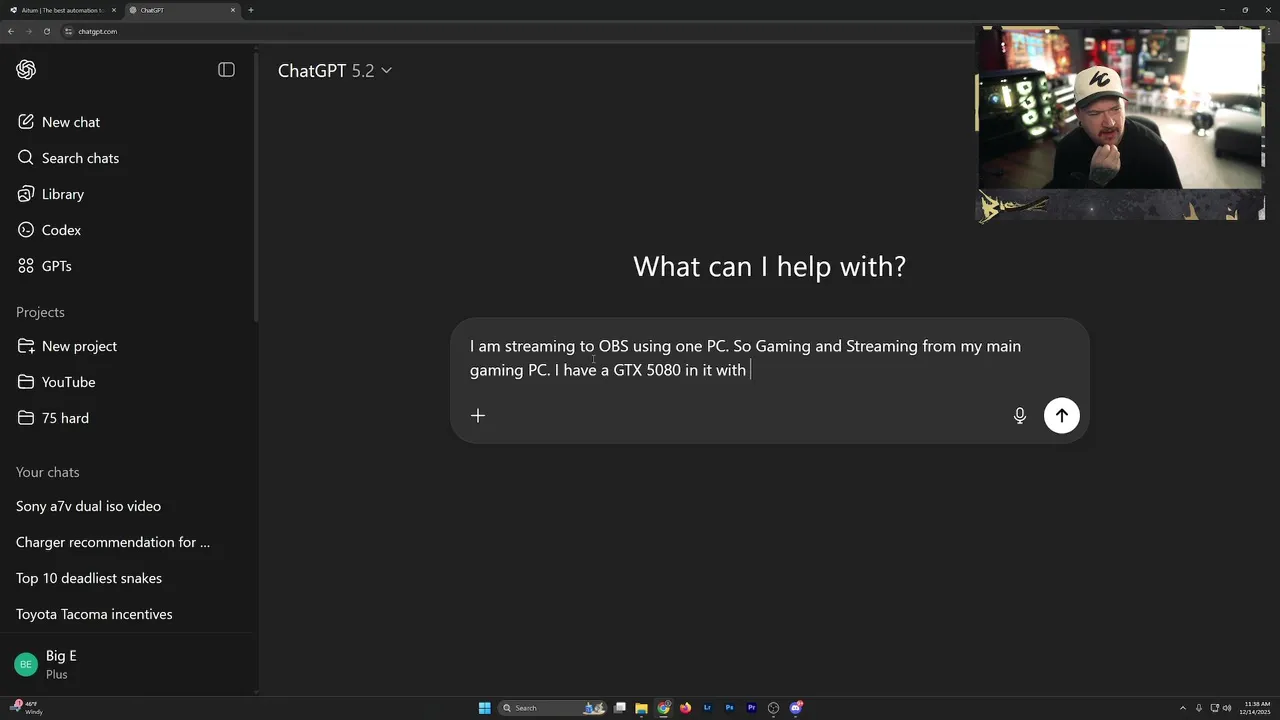Open Premiere Pro from the taskbar
1280x720 pixels.
point(751,708)
